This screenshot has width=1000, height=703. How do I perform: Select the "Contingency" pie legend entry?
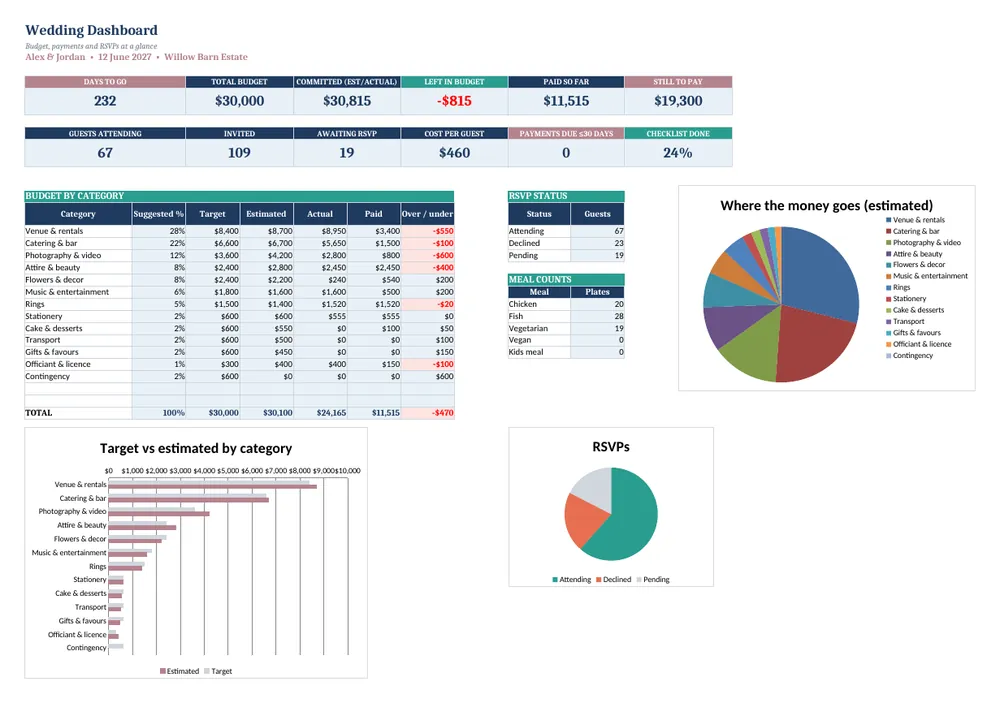[909, 355]
